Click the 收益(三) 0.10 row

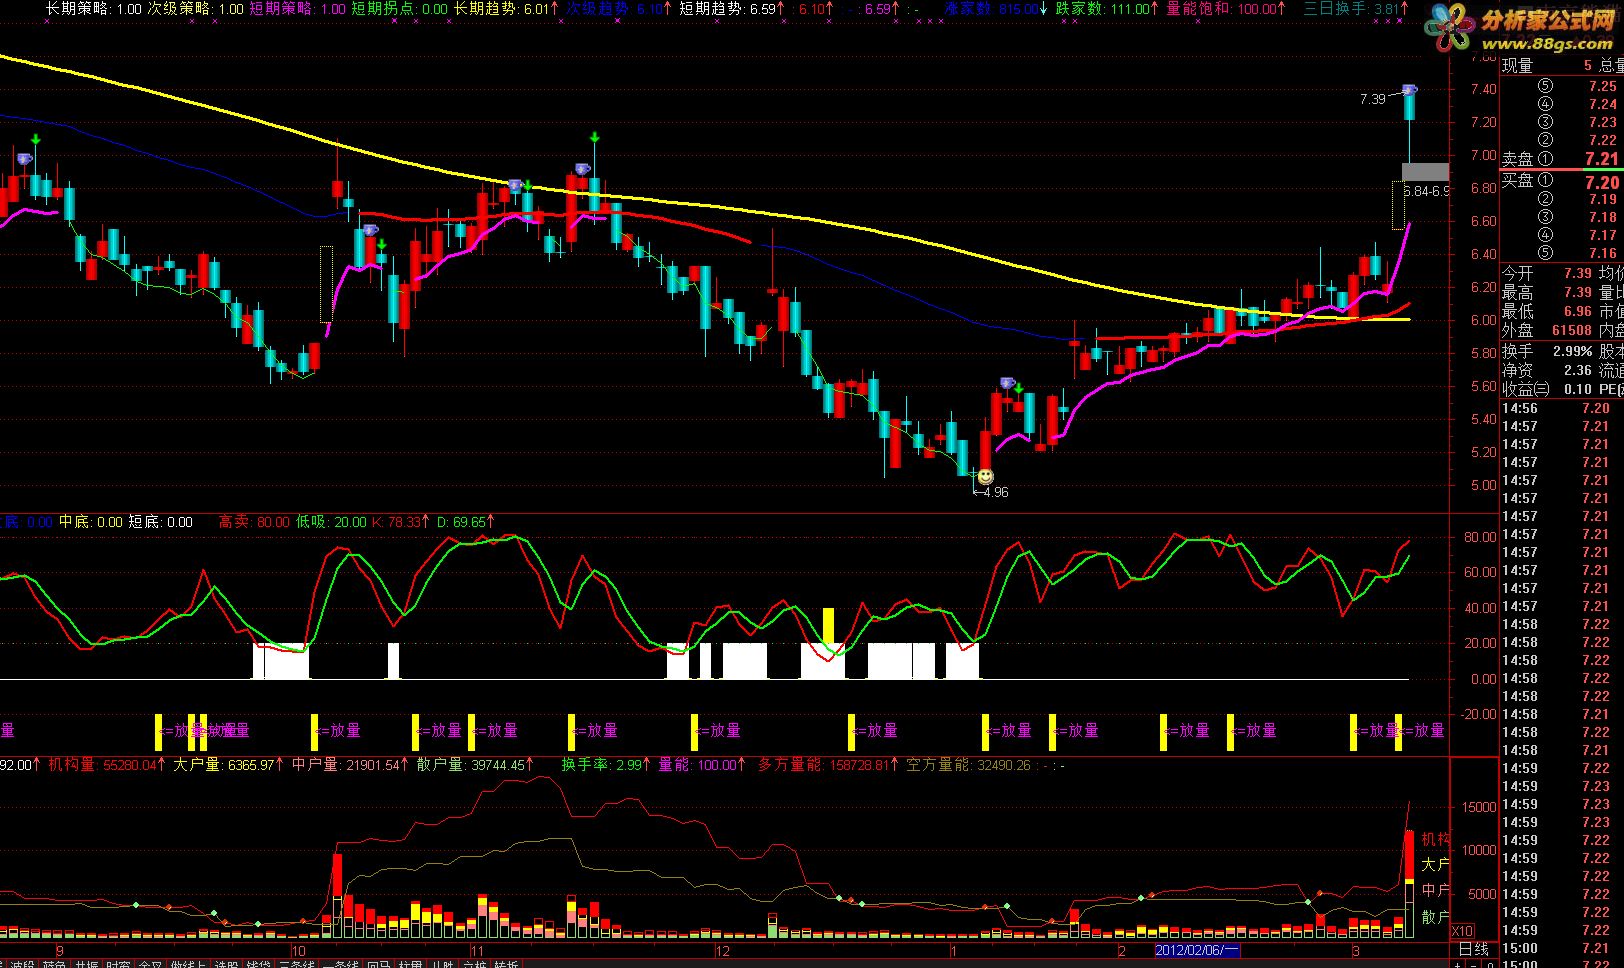(x=1547, y=389)
